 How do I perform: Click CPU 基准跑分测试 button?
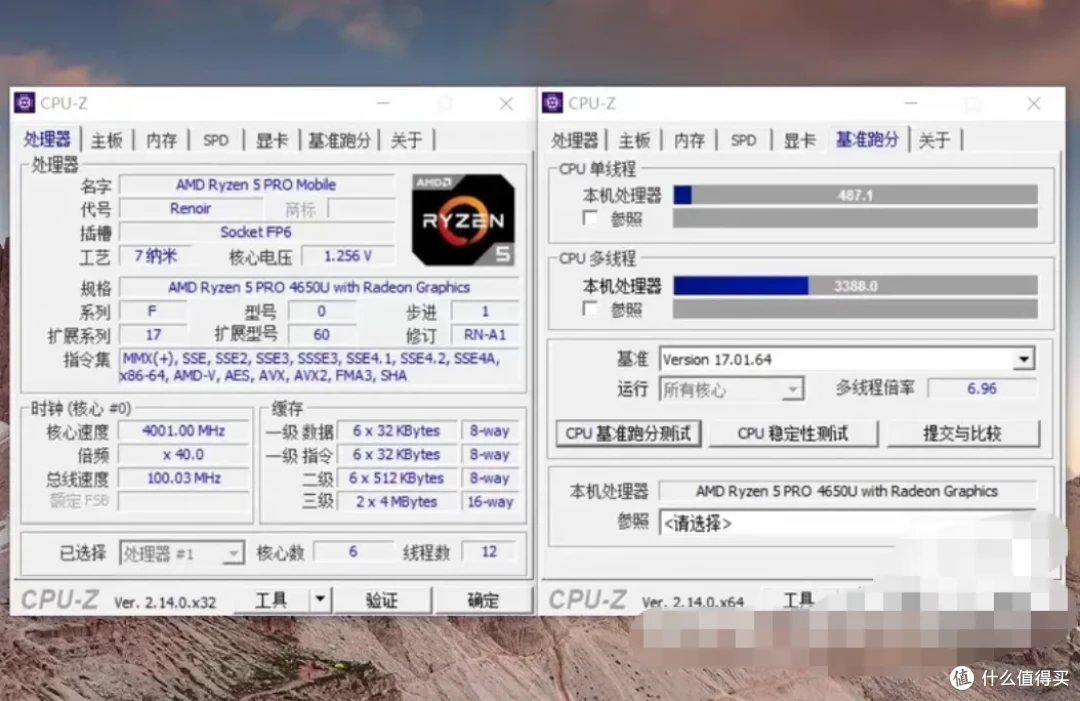(x=628, y=433)
